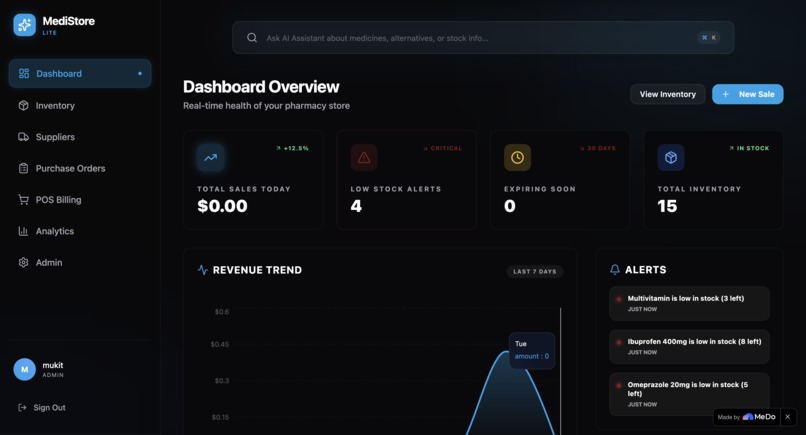806x435 pixels.
Task: Click the $0.6 axis label on chart
Action: (222, 312)
